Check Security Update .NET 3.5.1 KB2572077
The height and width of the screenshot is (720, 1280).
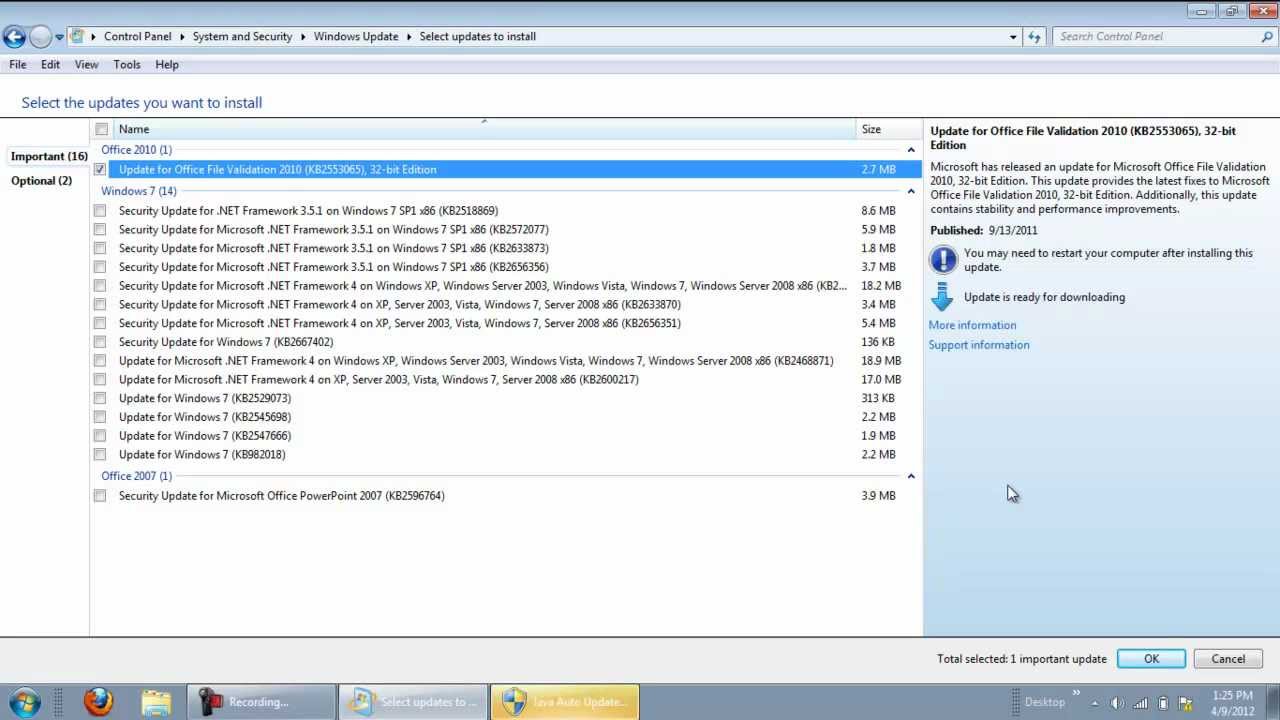(x=100, y=230)
